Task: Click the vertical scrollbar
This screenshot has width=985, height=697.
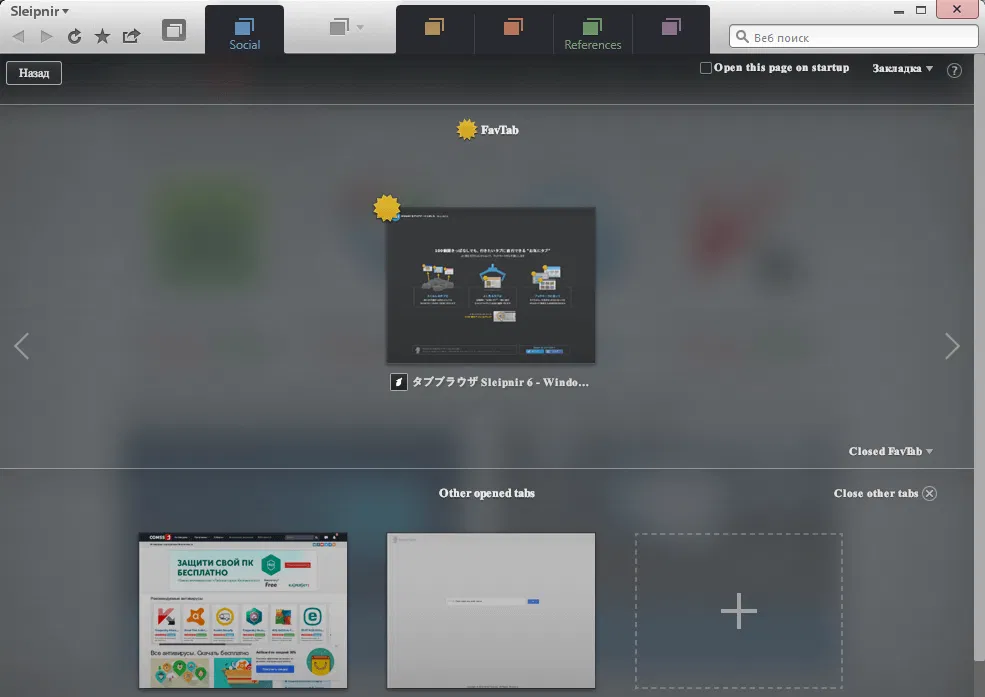Action: click(979, 358)
